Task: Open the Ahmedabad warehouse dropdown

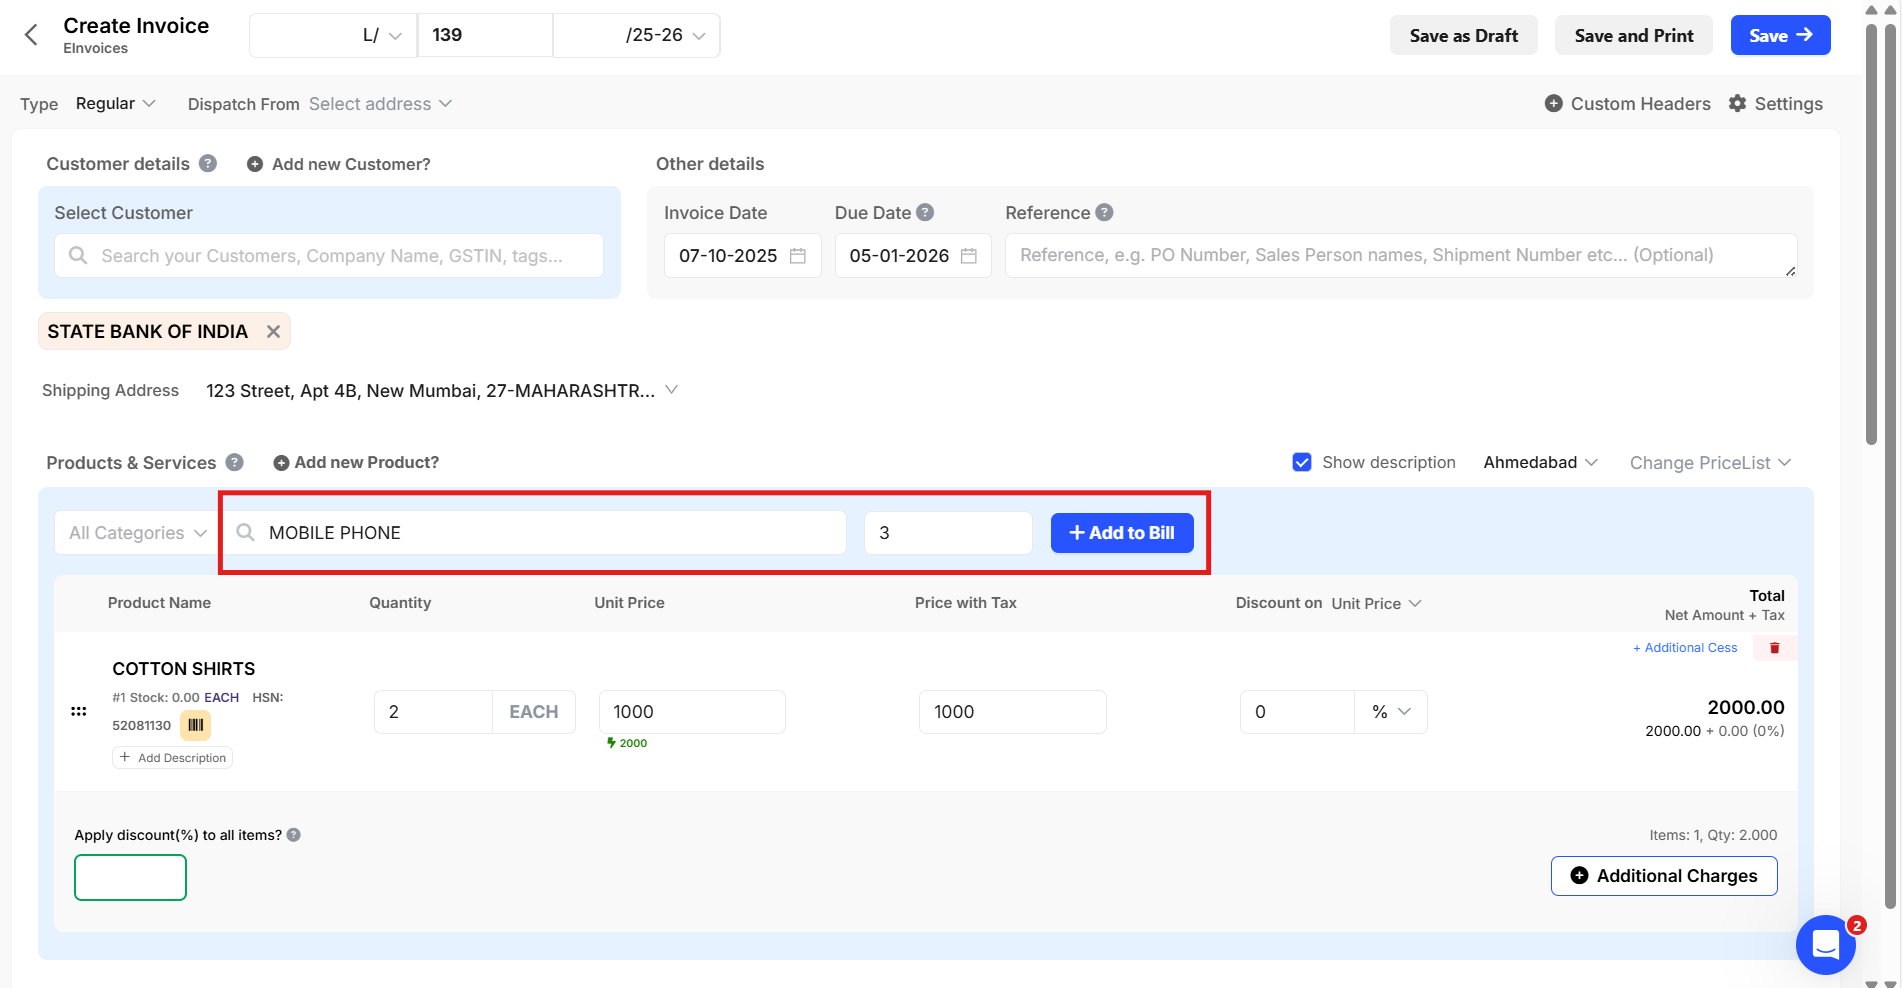Action: pyautogui.click(x=1540, y=462)
